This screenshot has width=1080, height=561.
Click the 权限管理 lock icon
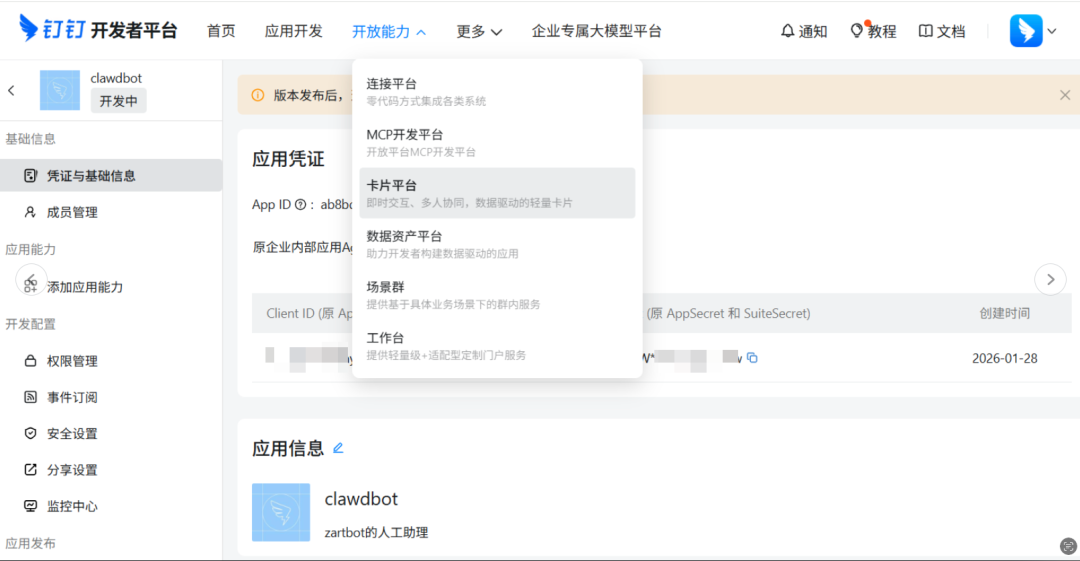click(30, 360)
